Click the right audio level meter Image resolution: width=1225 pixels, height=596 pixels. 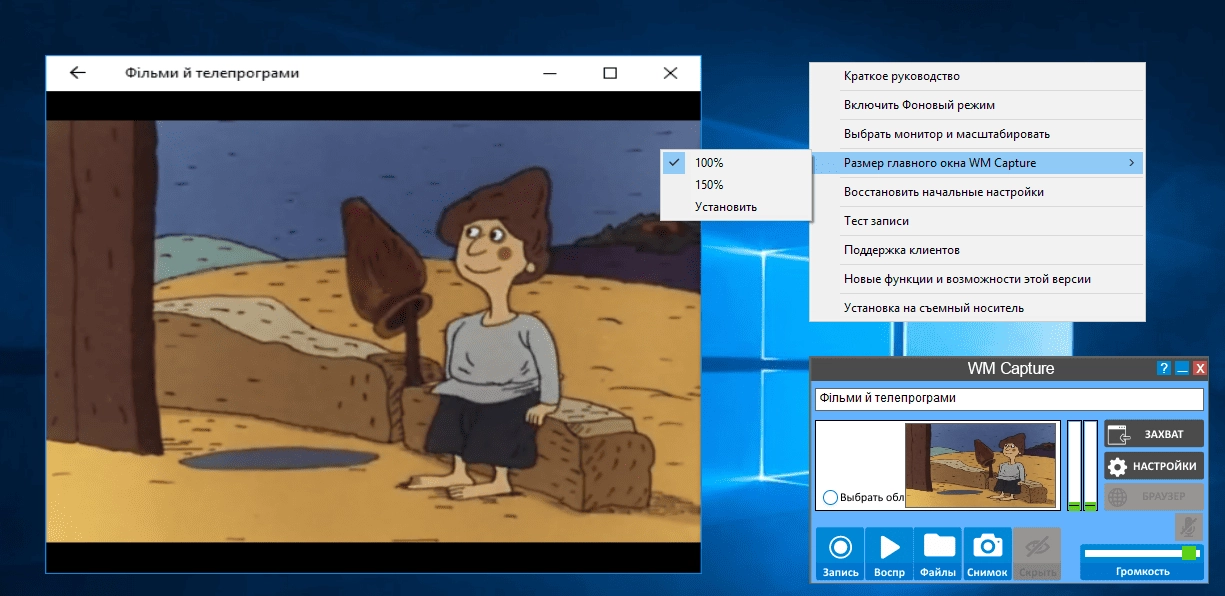coord(1090,466)
